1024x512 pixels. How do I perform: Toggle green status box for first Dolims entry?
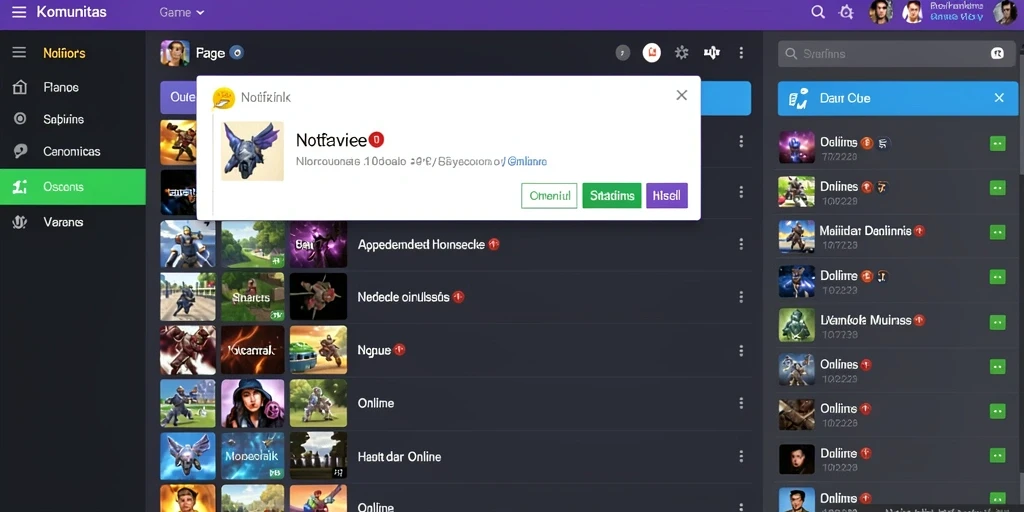[997, 144]
